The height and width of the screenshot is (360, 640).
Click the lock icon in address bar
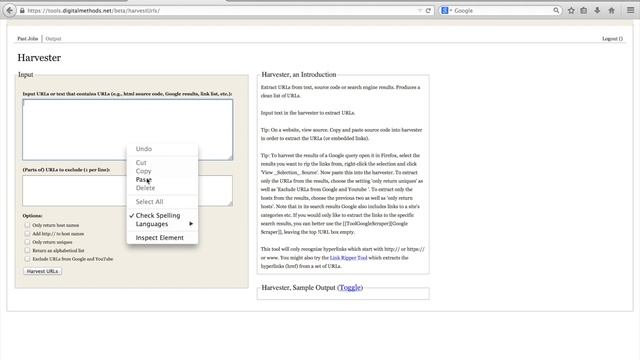22,11
